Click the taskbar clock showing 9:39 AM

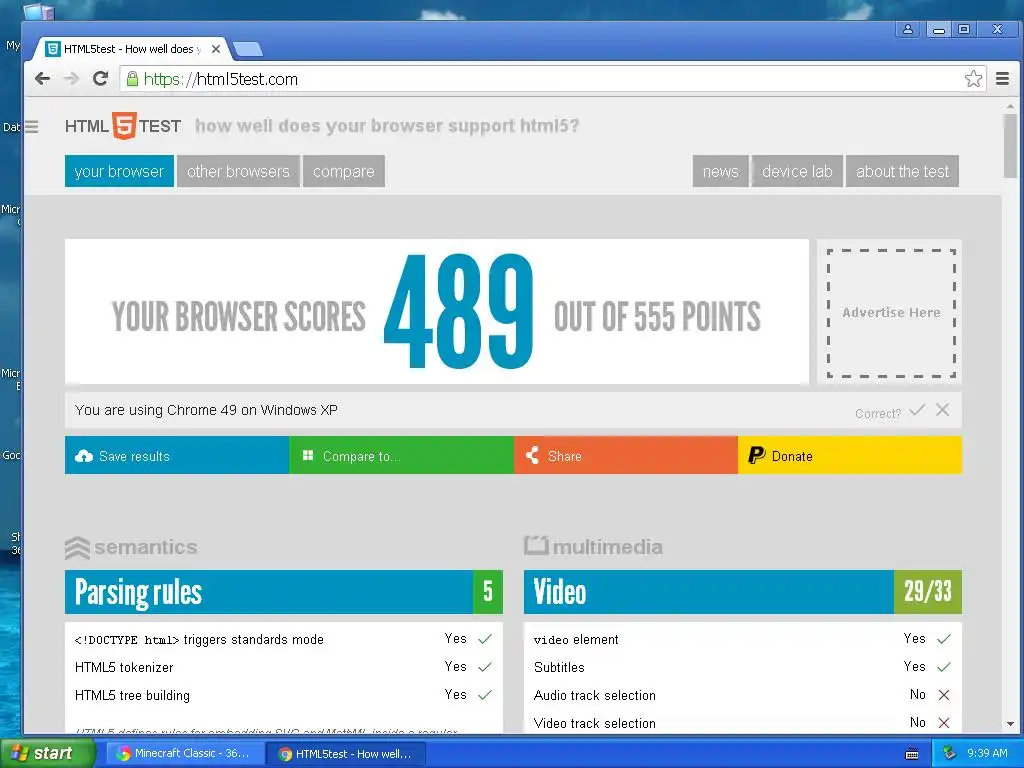click(x=987, y=753)
